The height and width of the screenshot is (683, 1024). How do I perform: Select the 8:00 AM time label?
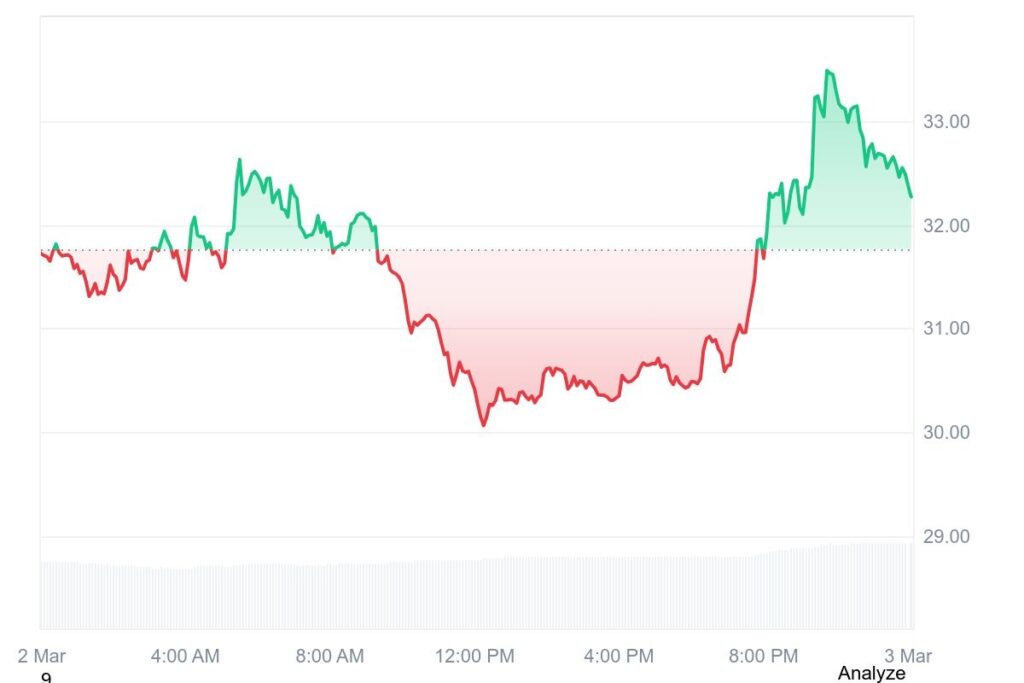(x=330, y=656)
